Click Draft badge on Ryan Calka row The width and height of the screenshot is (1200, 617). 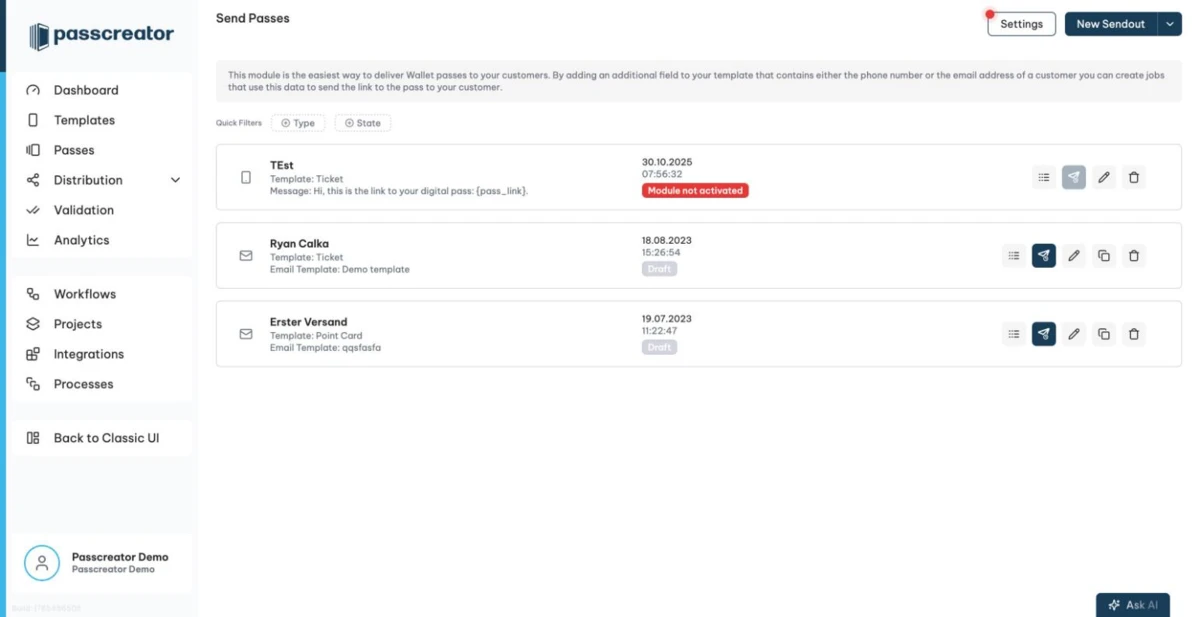coord(659,269)
